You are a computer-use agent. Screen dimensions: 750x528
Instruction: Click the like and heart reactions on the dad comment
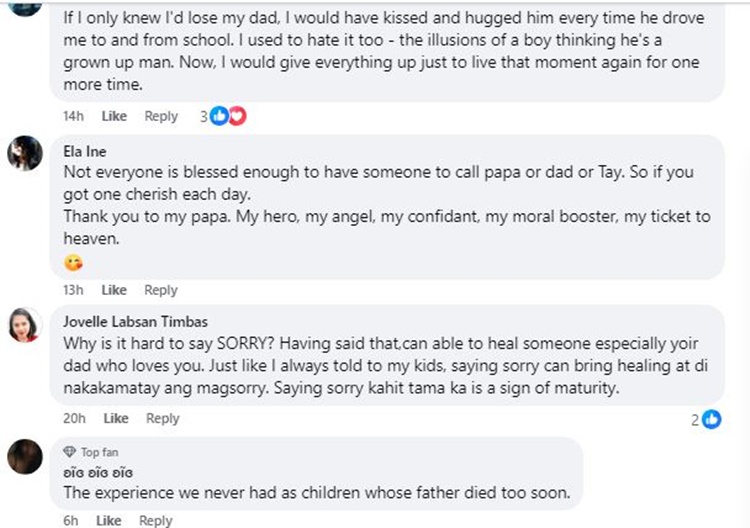227,116
